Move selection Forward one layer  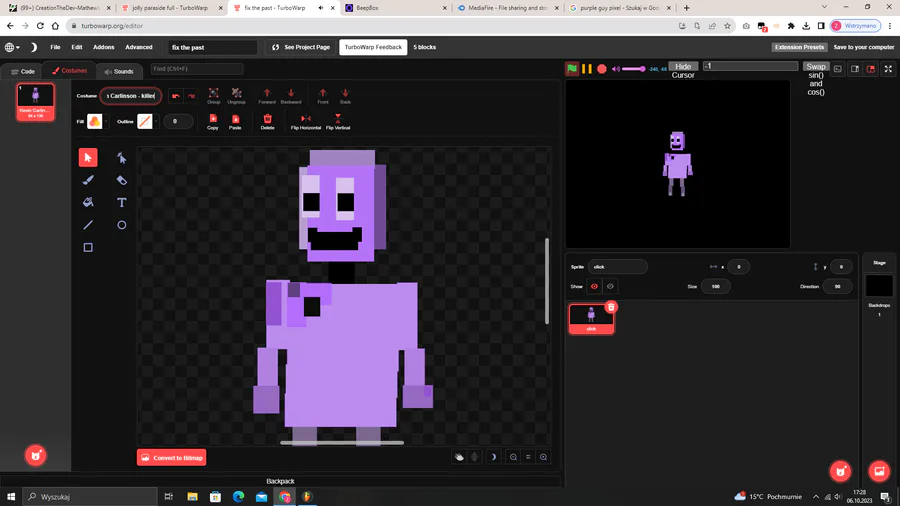point(267,96)
